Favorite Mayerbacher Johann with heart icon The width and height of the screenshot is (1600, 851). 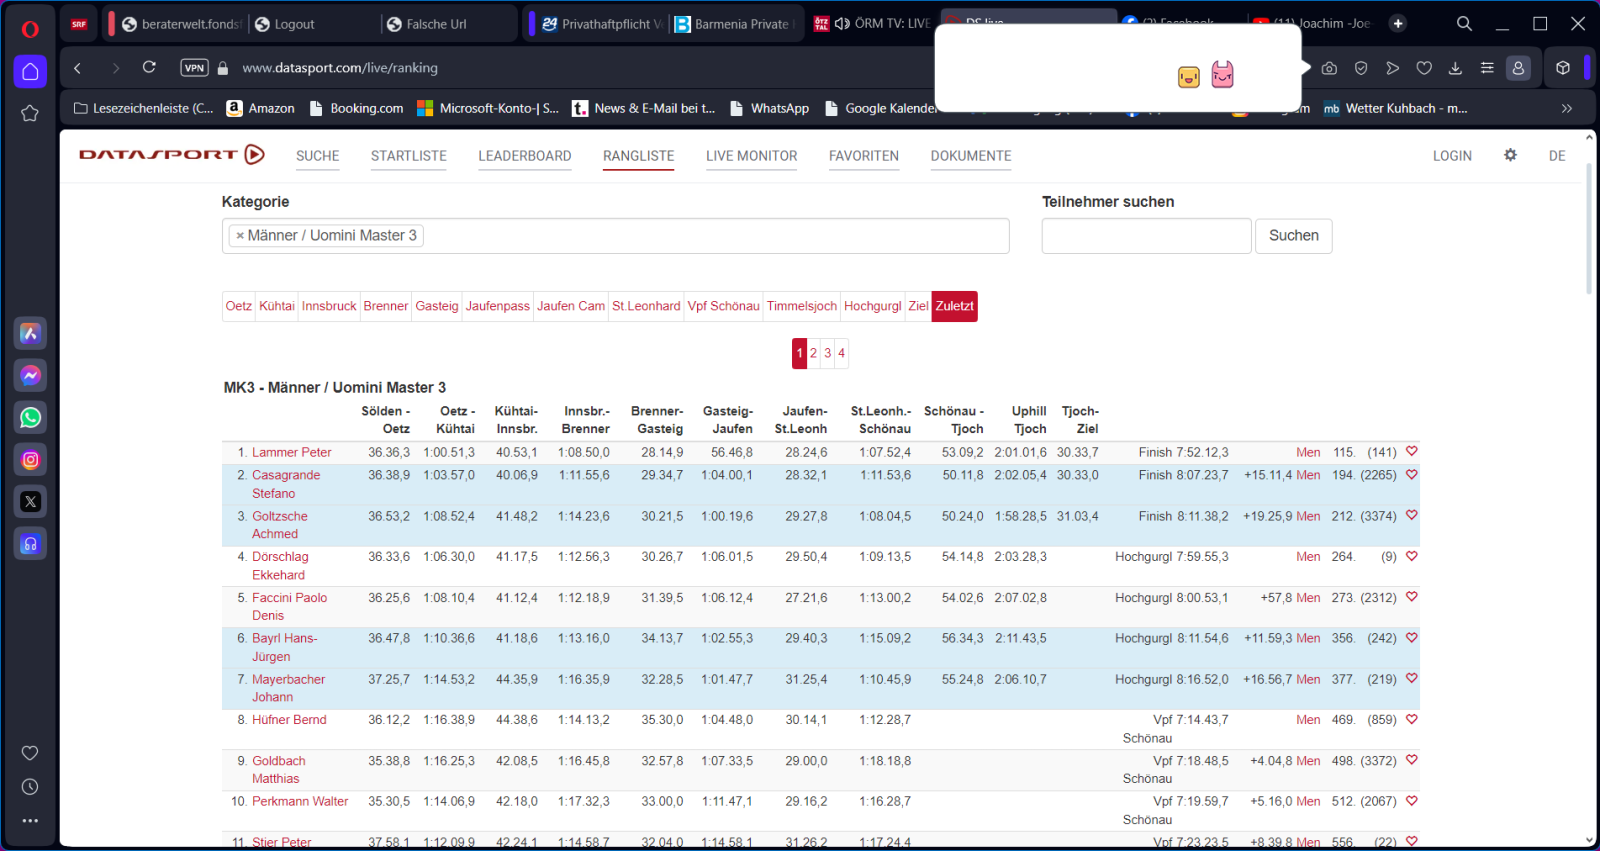[1411, 679]
